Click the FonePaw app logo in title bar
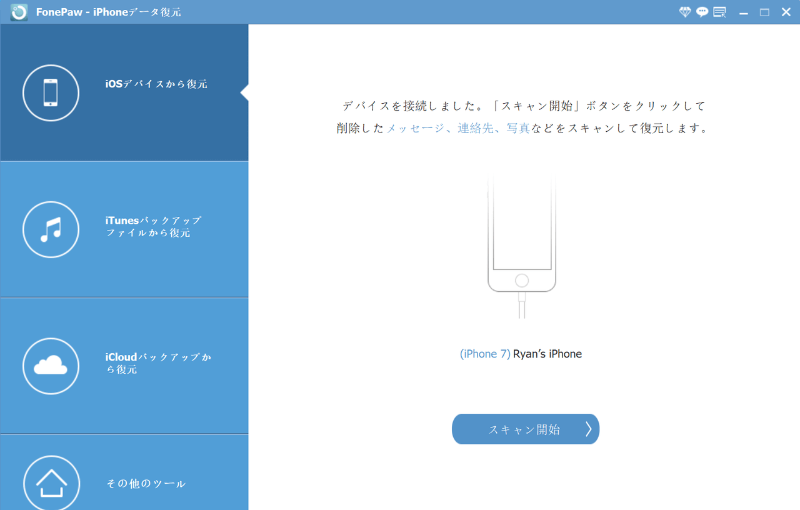The height and width of the screenshot is (510, 800). click(19, 12)
